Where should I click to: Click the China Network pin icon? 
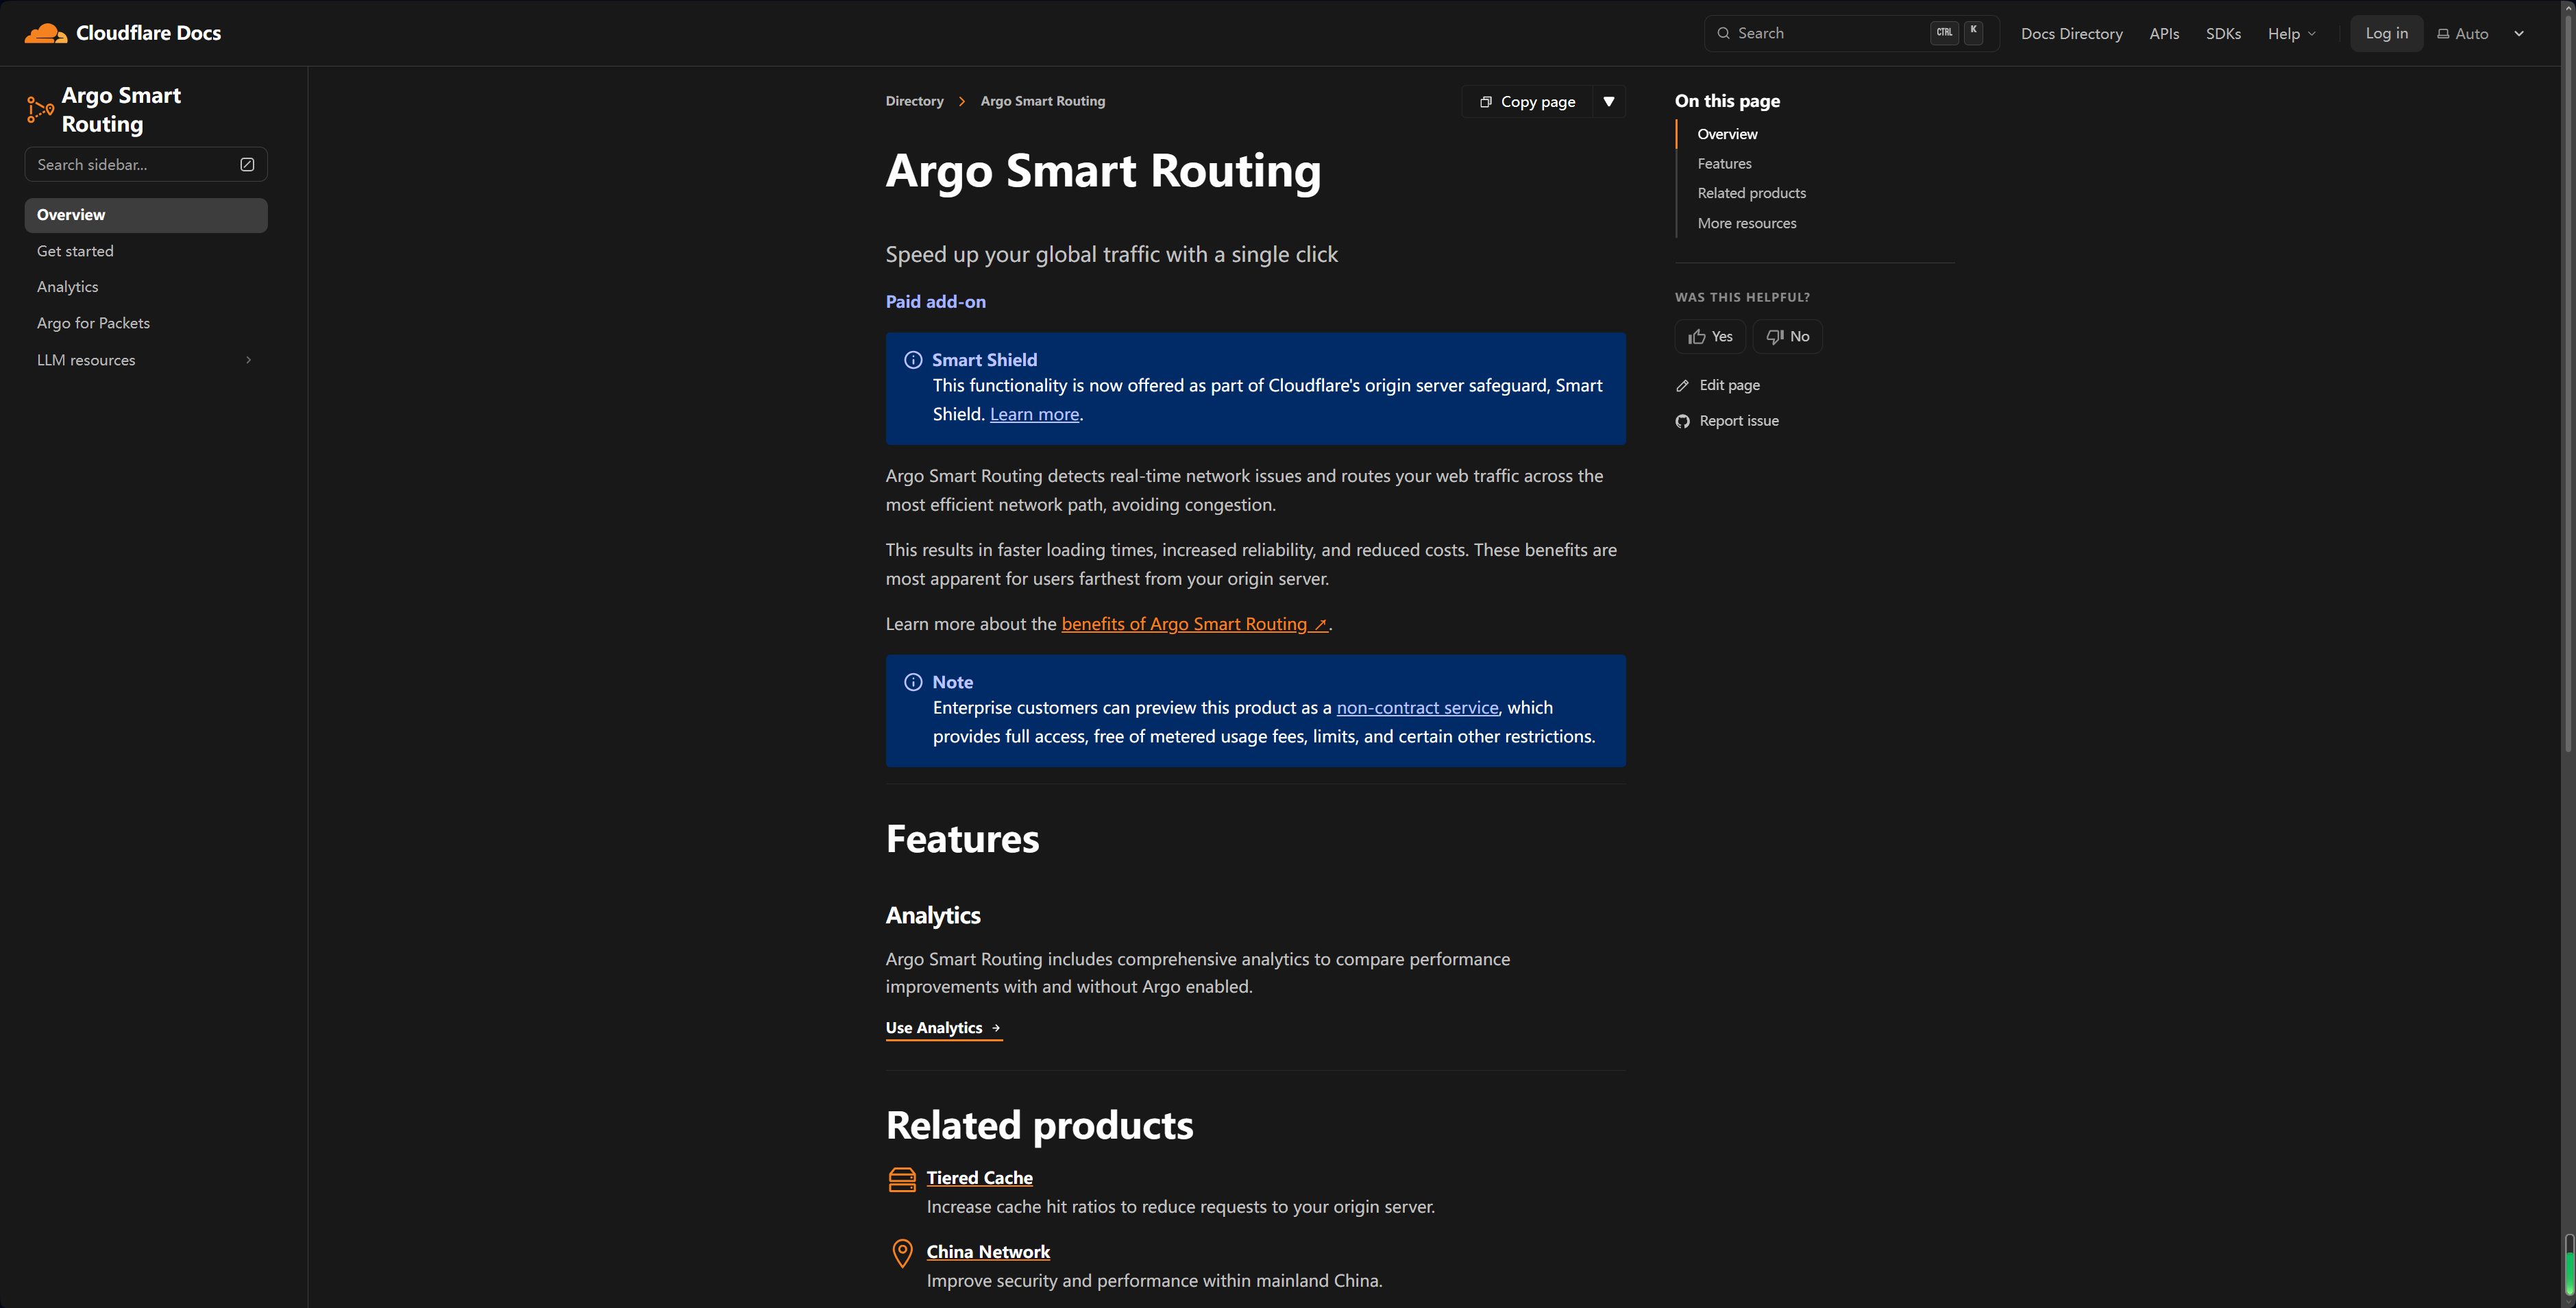coord(902,1253)
